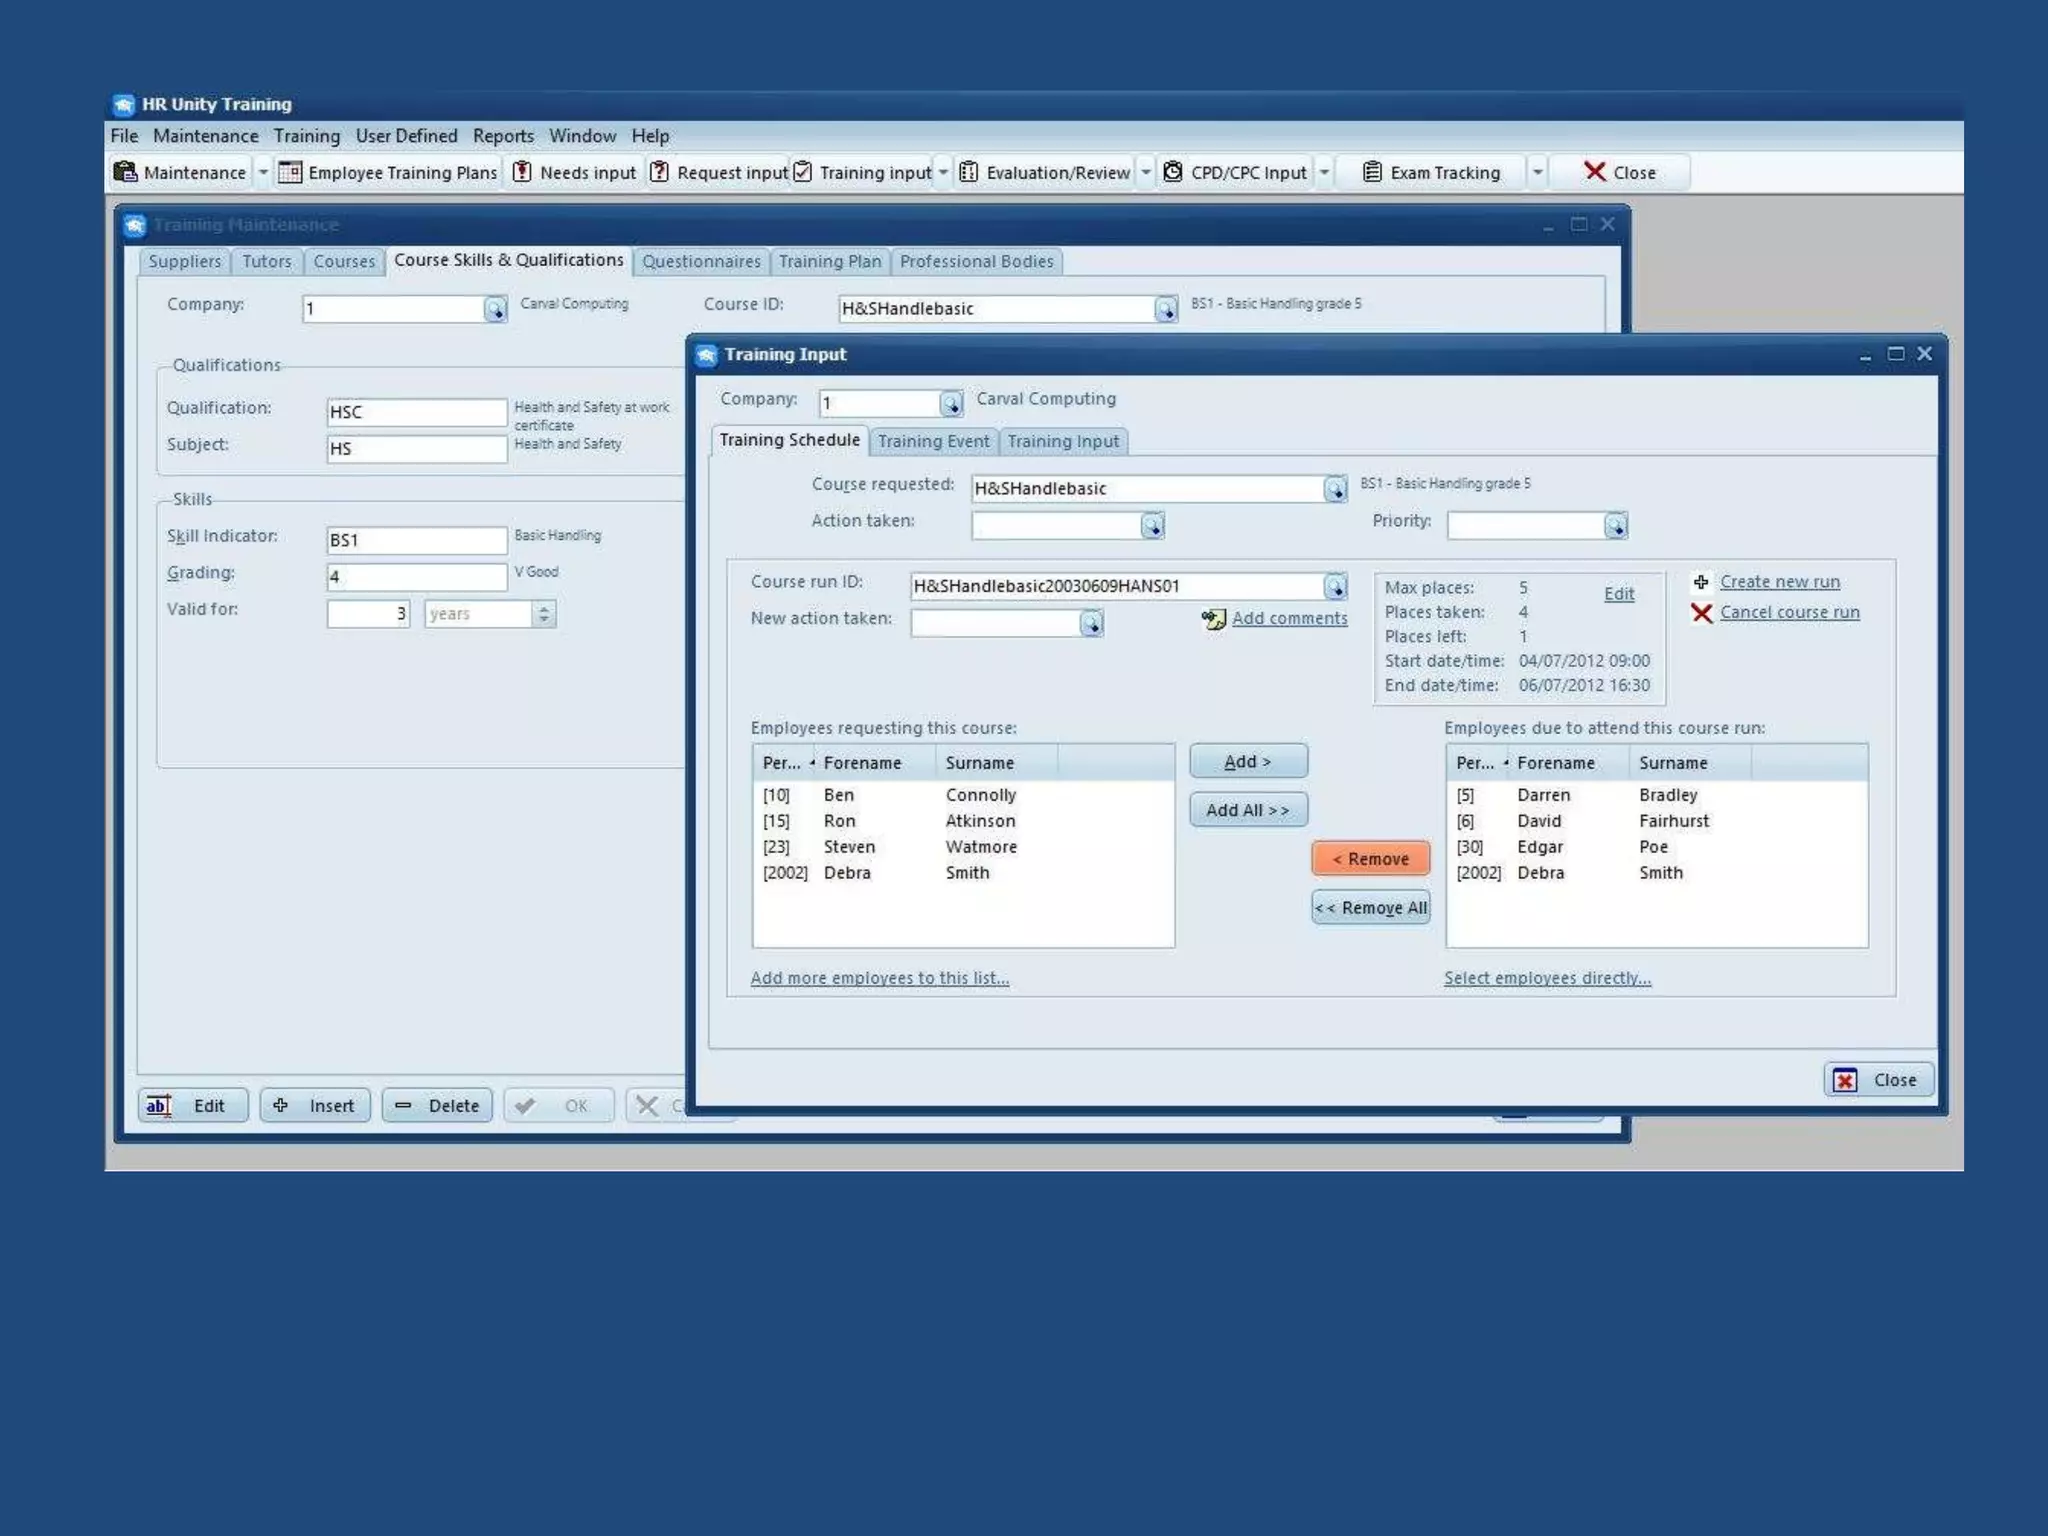Expand the Maintenance toolbar dropdown arrow
This screenshot has width=2048, height=1536.
(x=263, y=172)
